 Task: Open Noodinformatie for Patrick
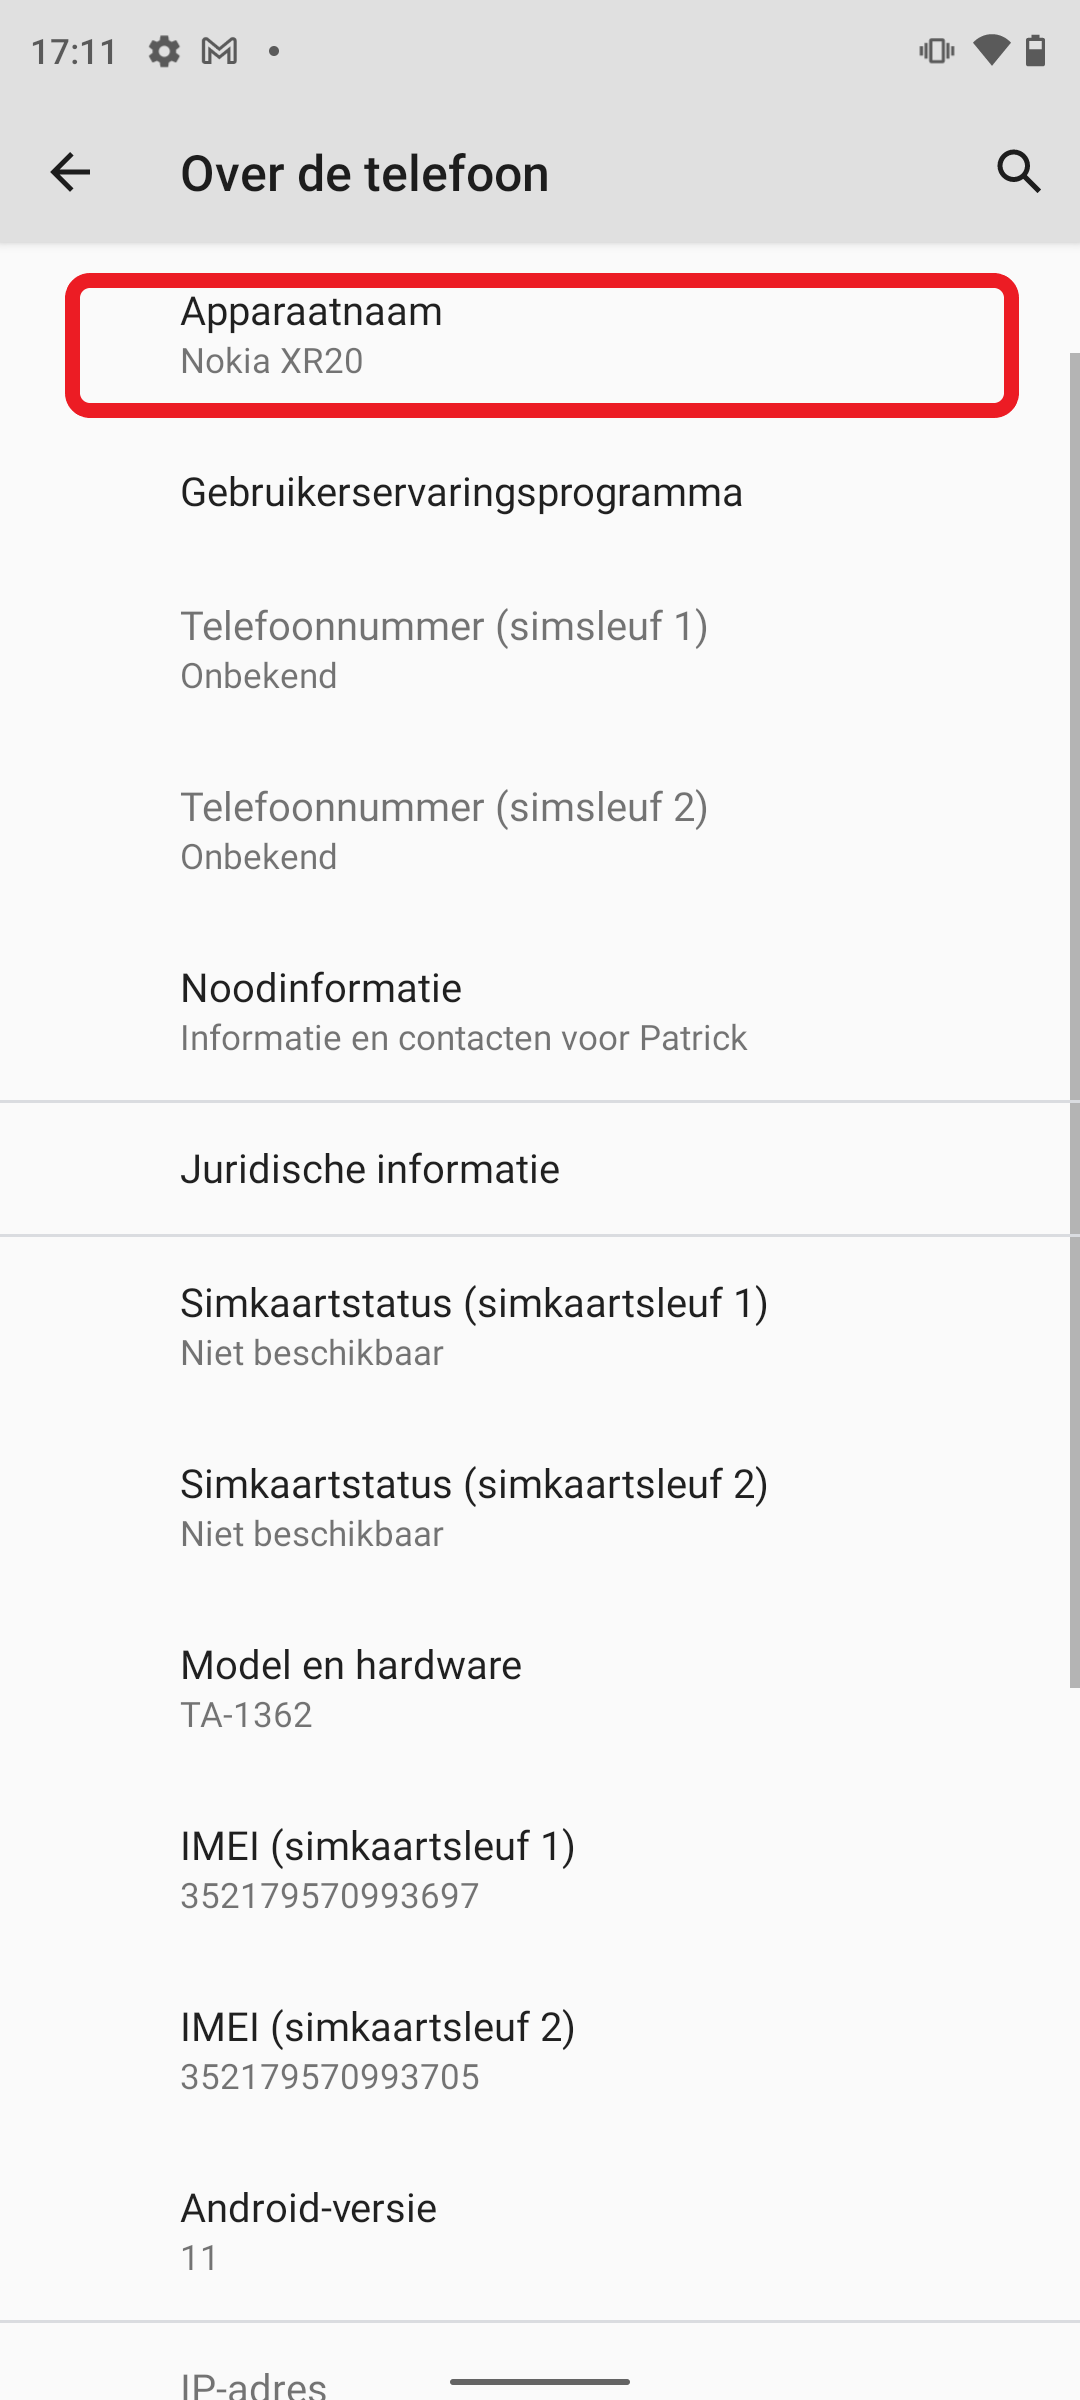[540, 1012]
